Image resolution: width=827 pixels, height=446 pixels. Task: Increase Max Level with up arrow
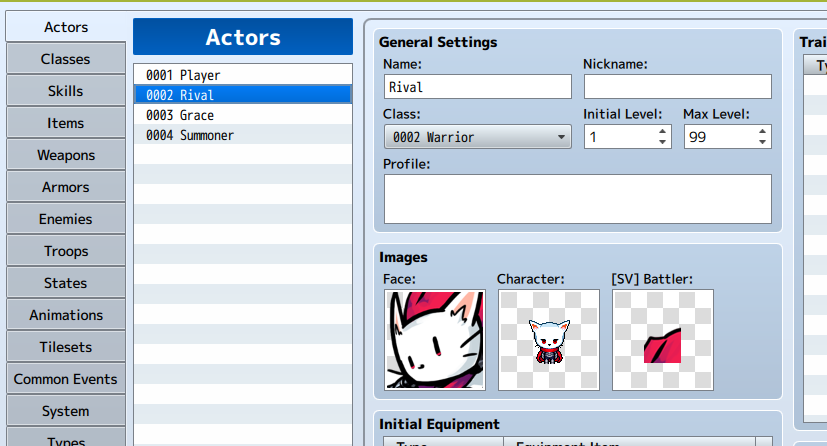tap(762, 131)
